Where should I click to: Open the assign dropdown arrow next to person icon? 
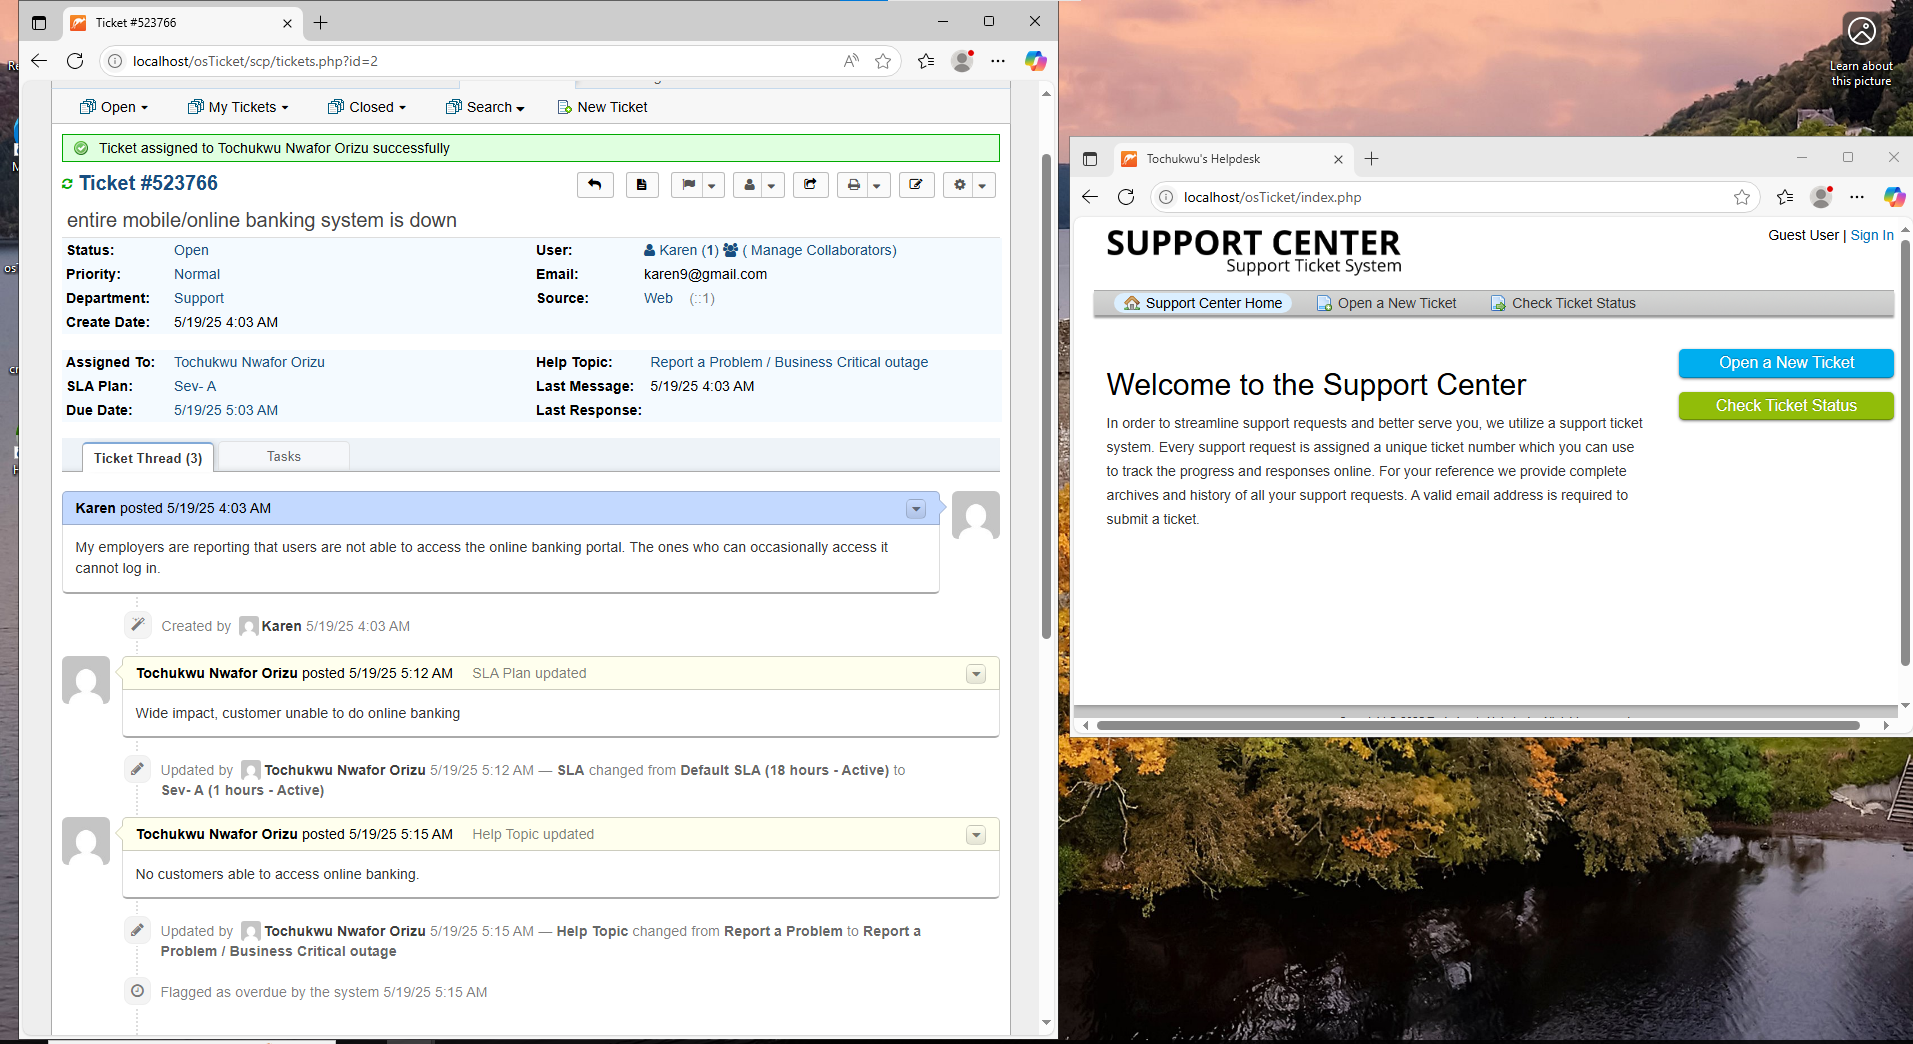pyautogui.click(x=772, y=185)
